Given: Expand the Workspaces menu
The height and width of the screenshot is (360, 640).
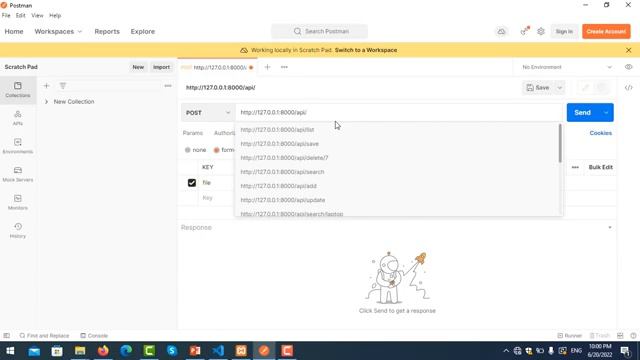Looking at the screenshot, I should [58, 31].
